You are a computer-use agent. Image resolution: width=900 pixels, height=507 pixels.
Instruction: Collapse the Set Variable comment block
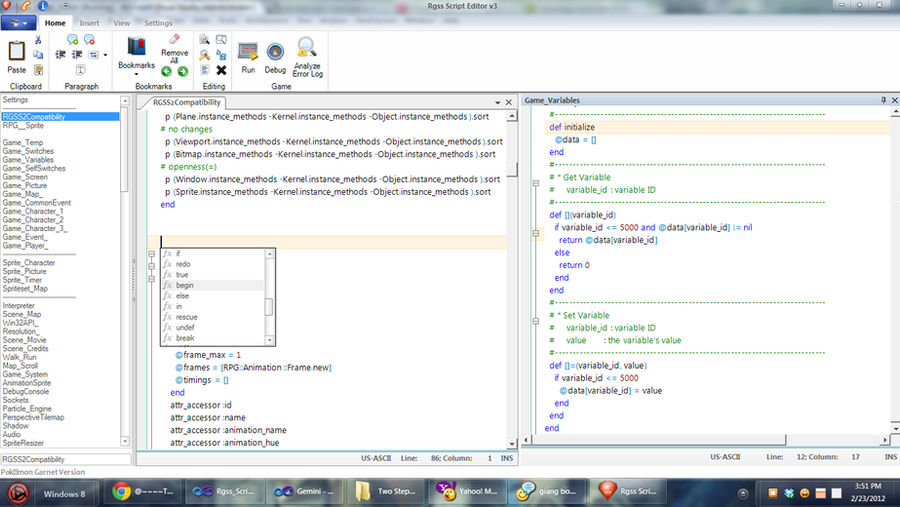[x=536, y=322]
